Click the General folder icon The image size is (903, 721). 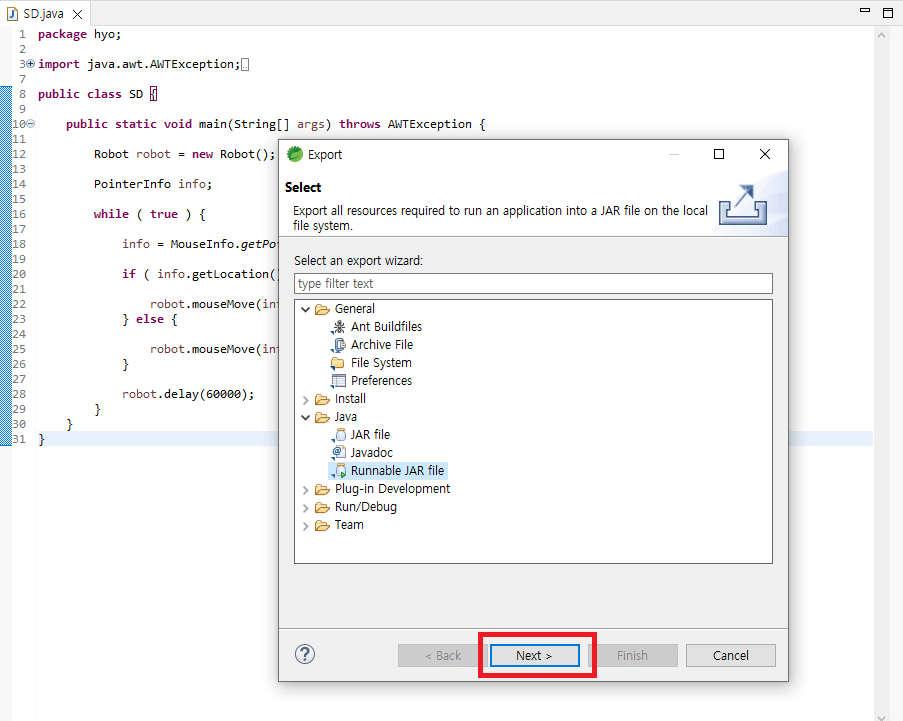(322, 309)
